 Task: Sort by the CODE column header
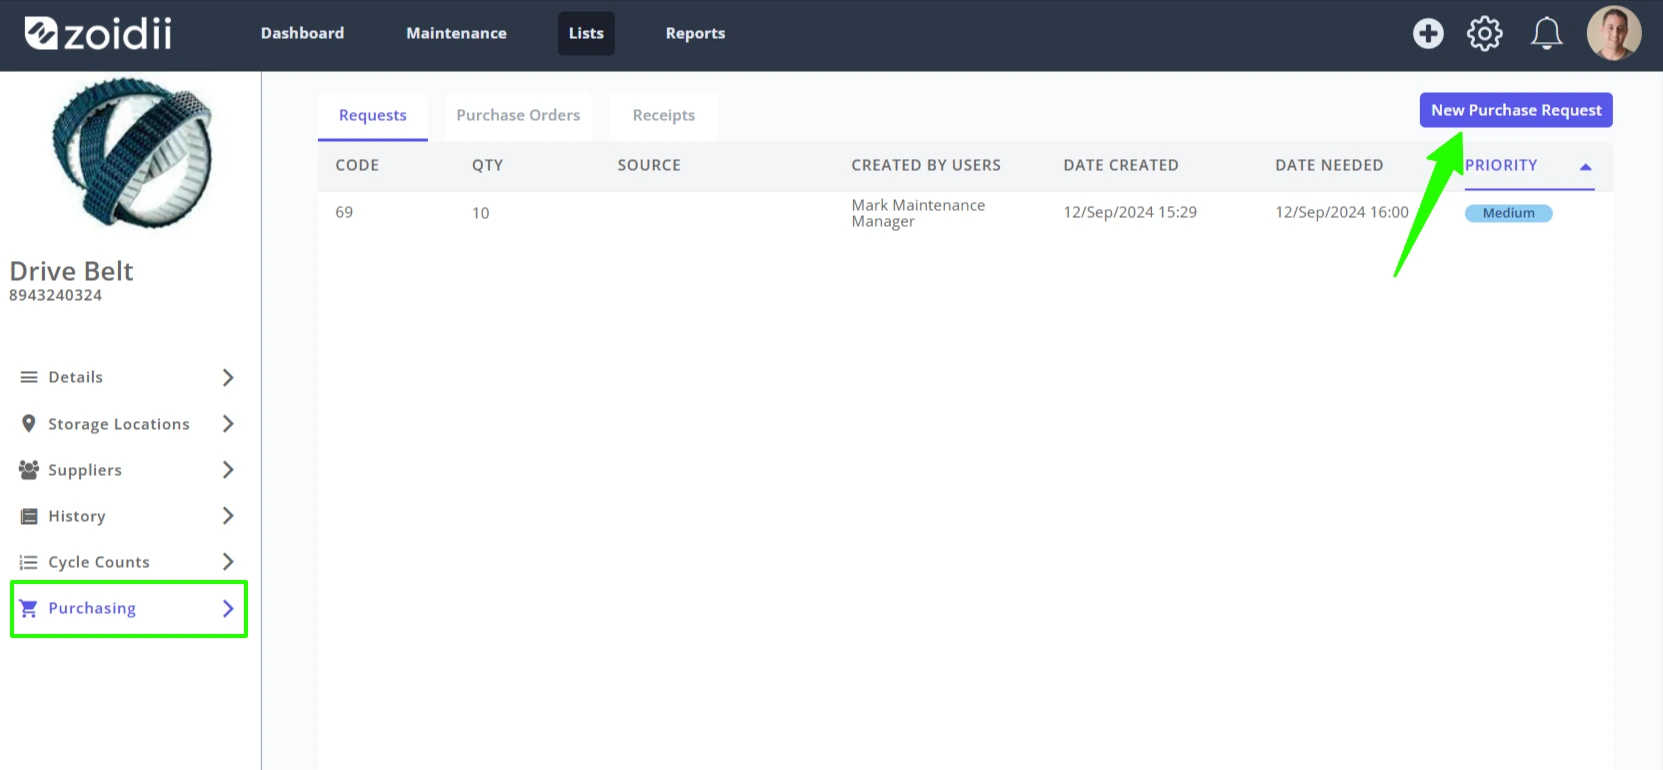pos(357,166)
